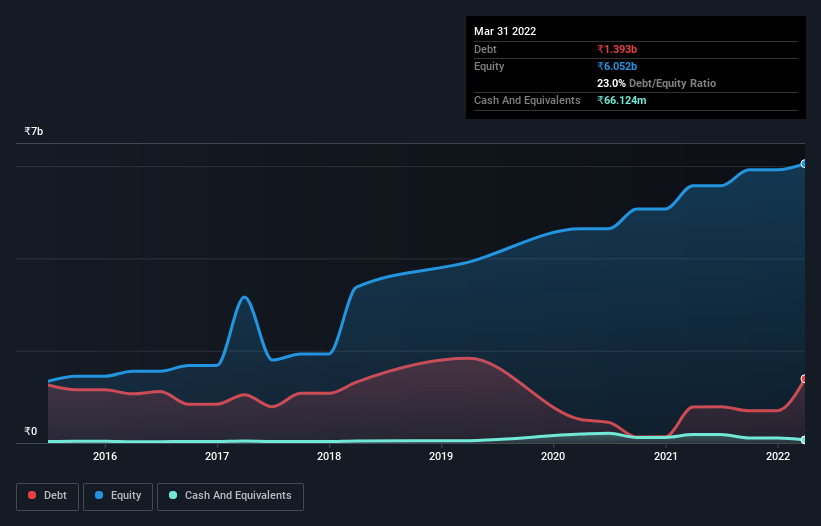Select the 2020 x-axis label
The width and height of the screenshot is (821, 526).
click(553, 456)
